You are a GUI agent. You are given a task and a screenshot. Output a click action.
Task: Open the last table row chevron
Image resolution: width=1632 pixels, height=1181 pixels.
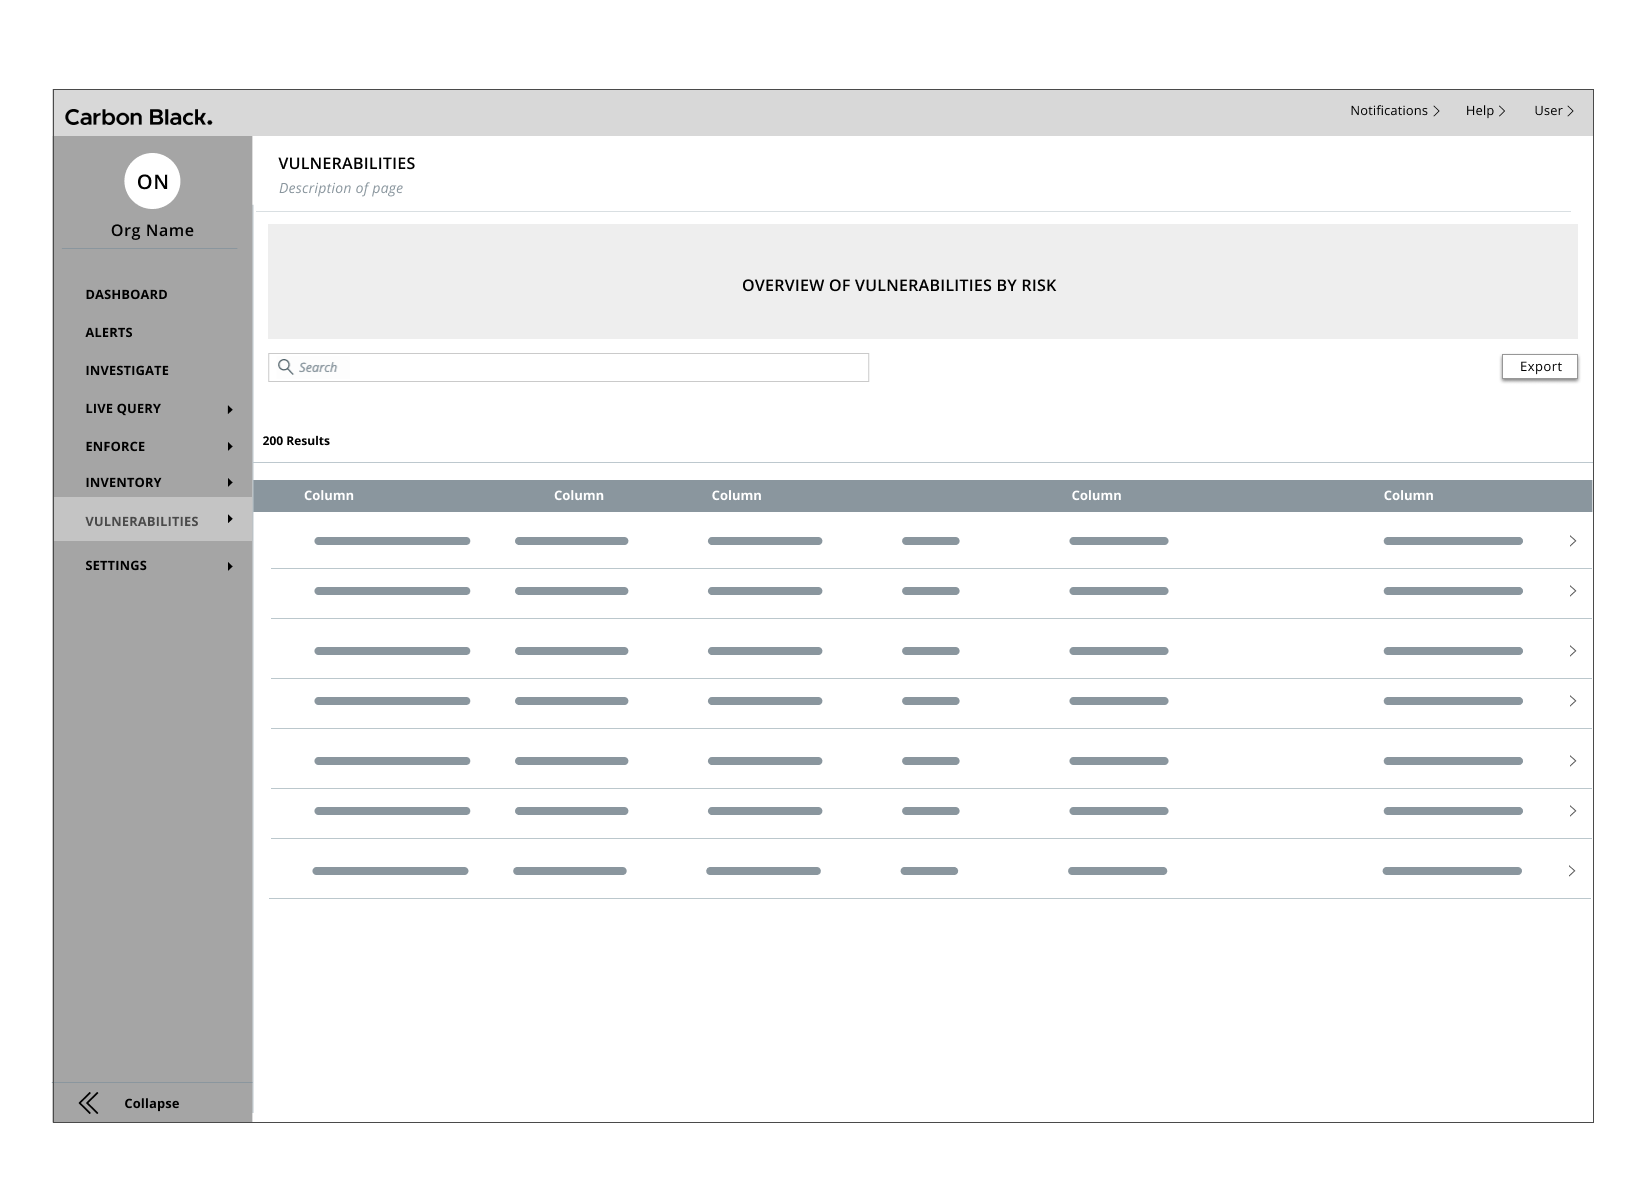[1571, 871]
